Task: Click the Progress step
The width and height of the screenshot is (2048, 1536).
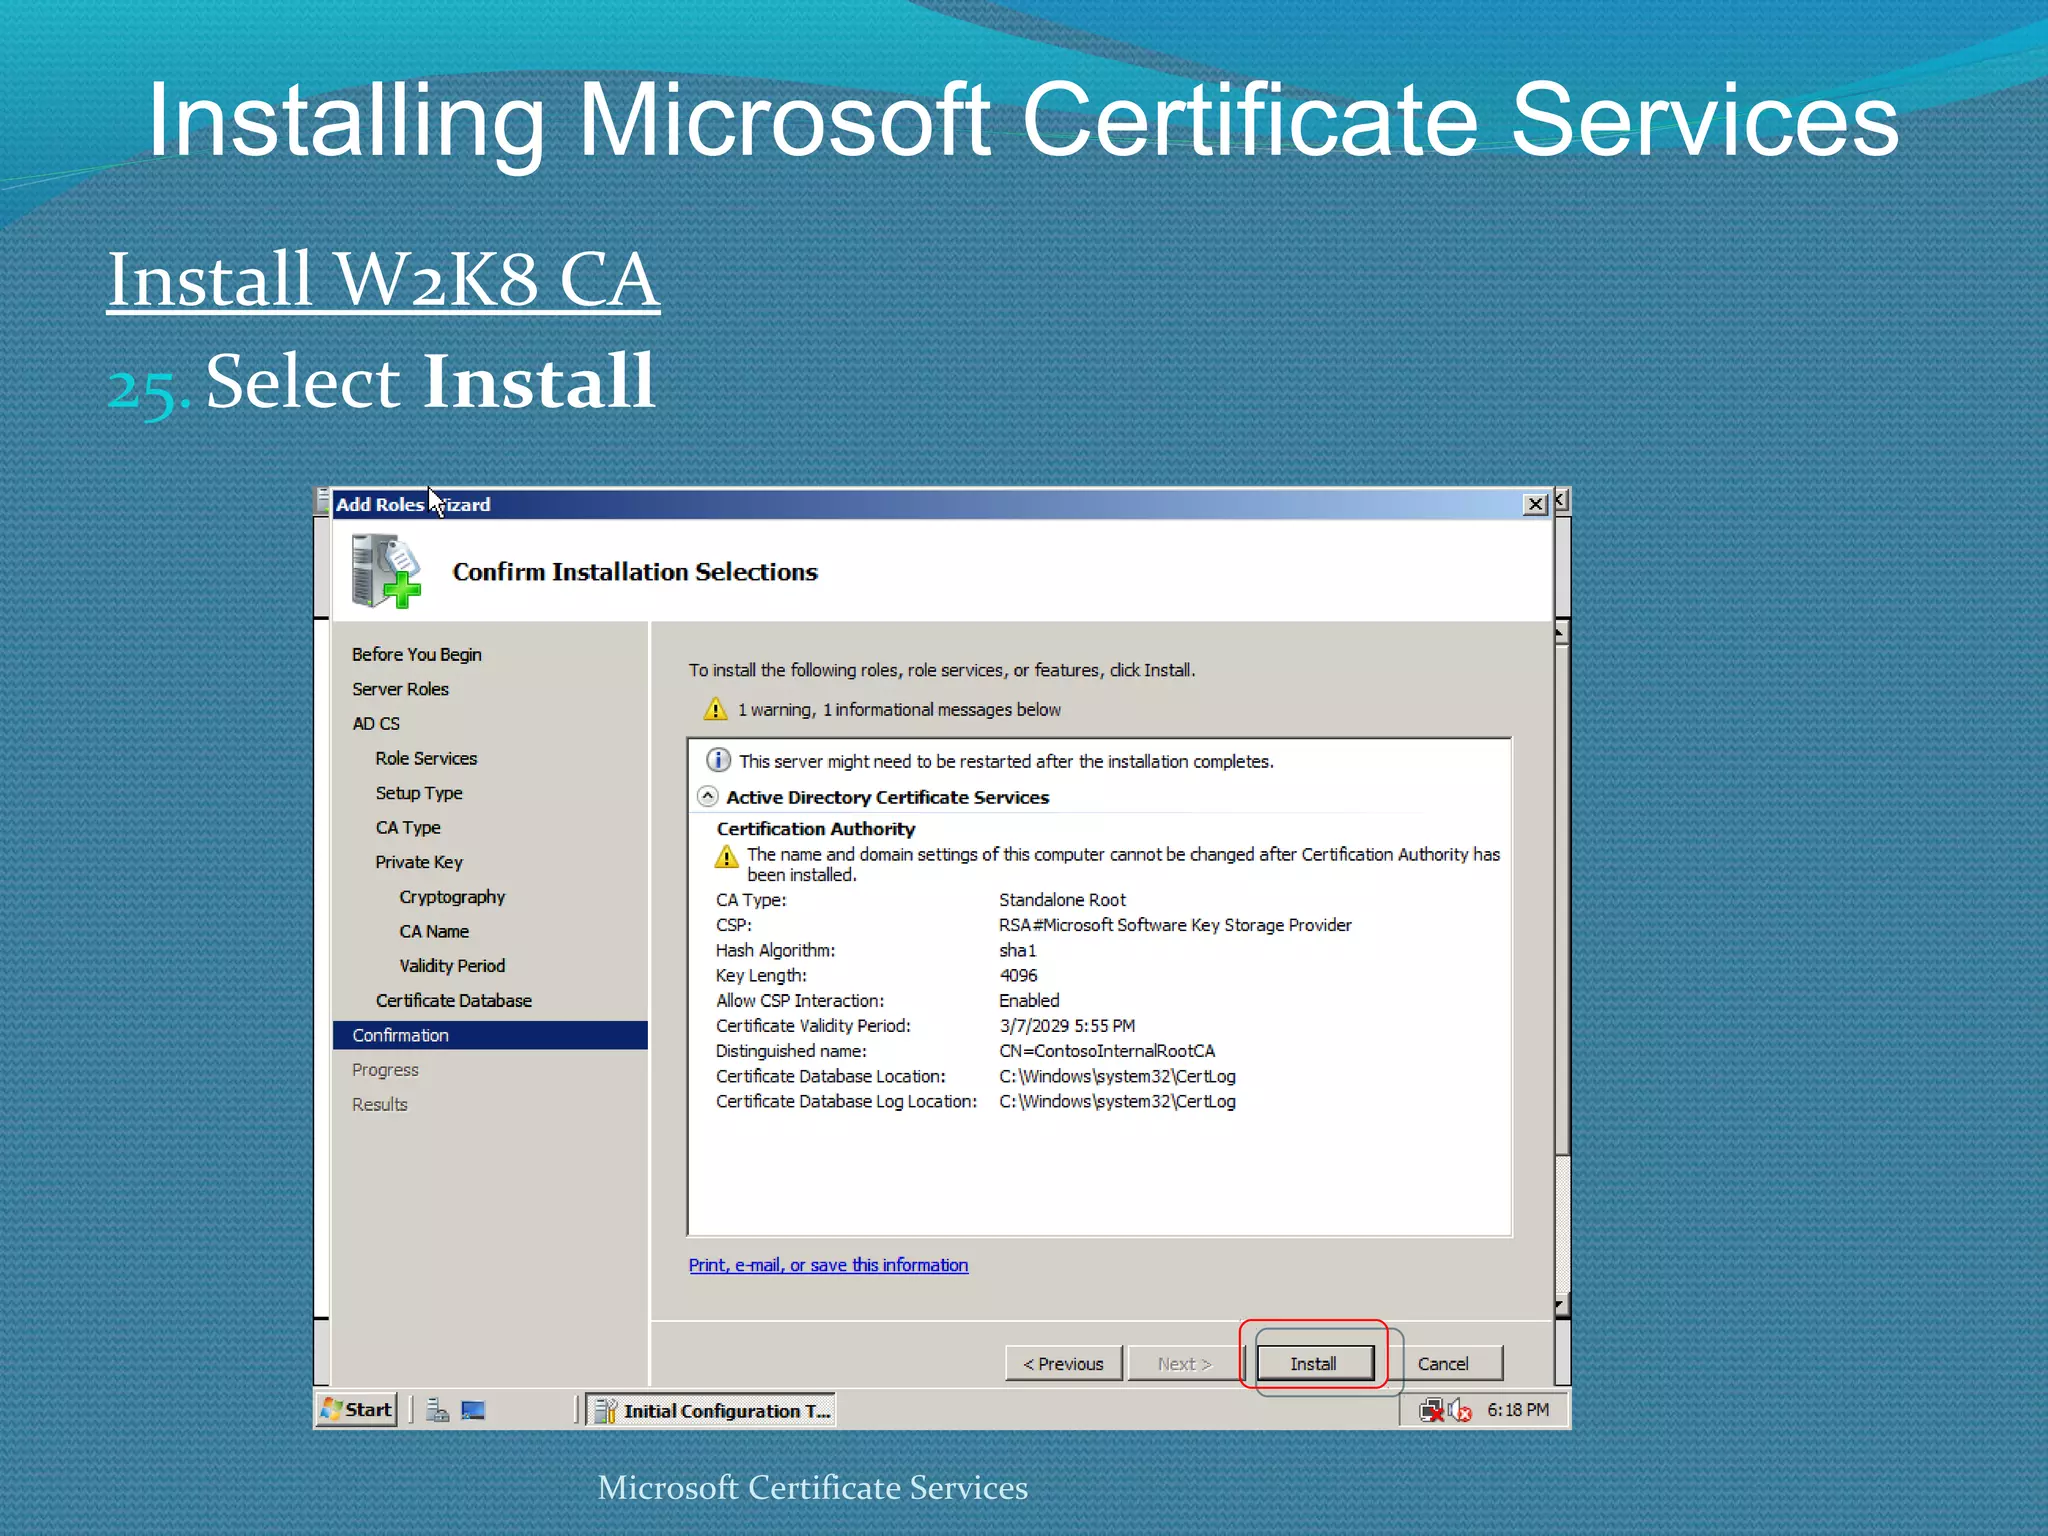Action: coord(385,1070)
